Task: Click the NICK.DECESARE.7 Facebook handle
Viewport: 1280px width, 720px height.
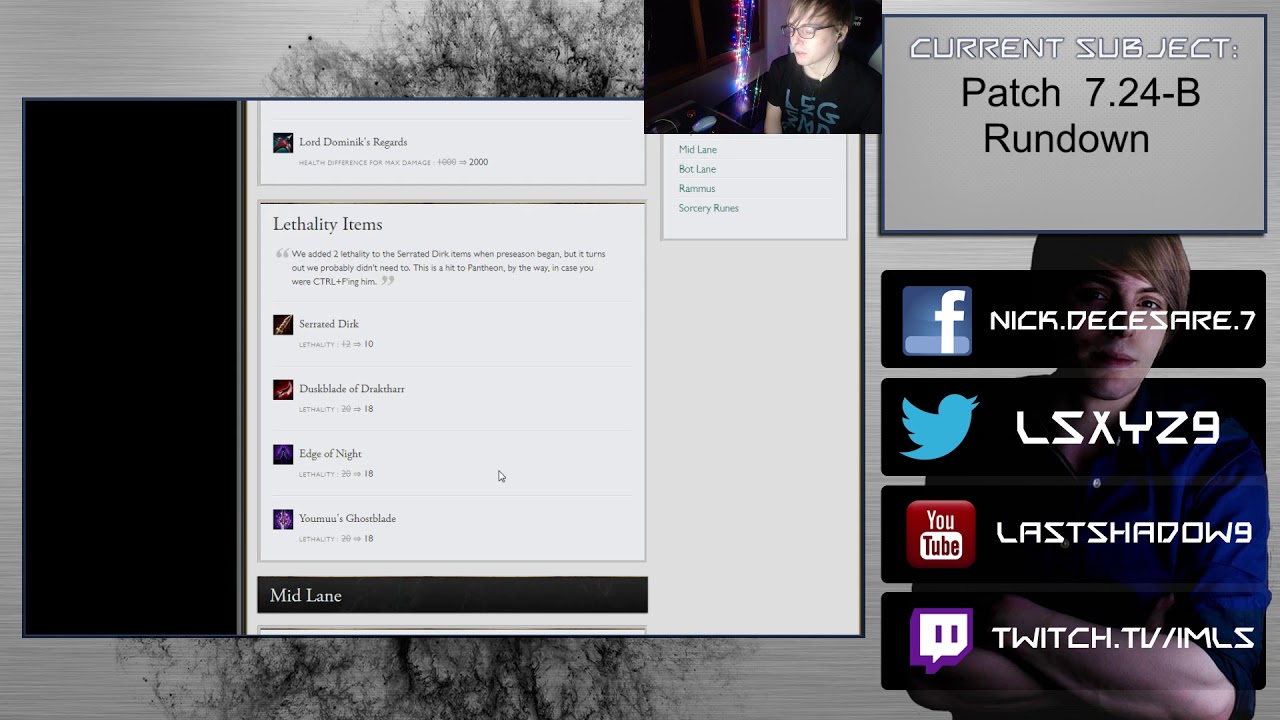Action: [1122, 321]
